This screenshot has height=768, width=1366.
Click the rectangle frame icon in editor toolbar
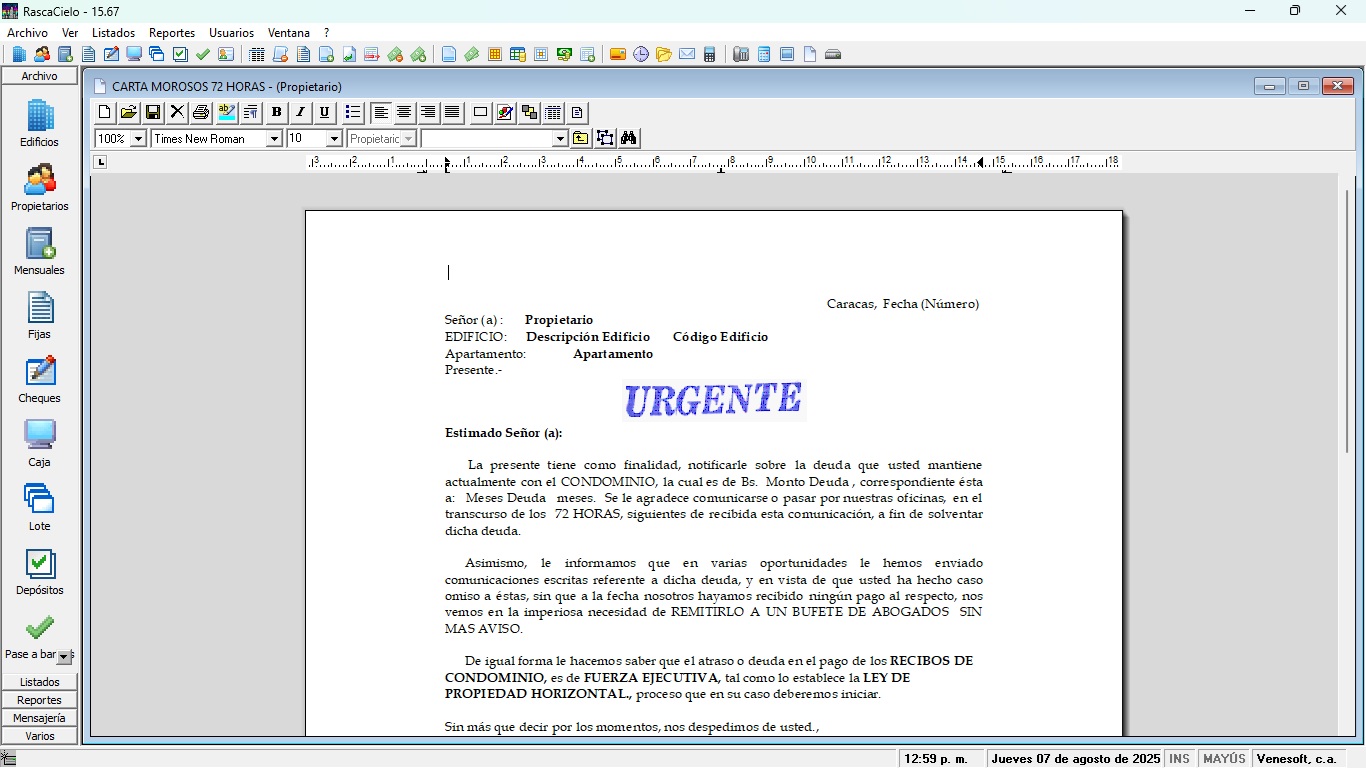point(481,112)
